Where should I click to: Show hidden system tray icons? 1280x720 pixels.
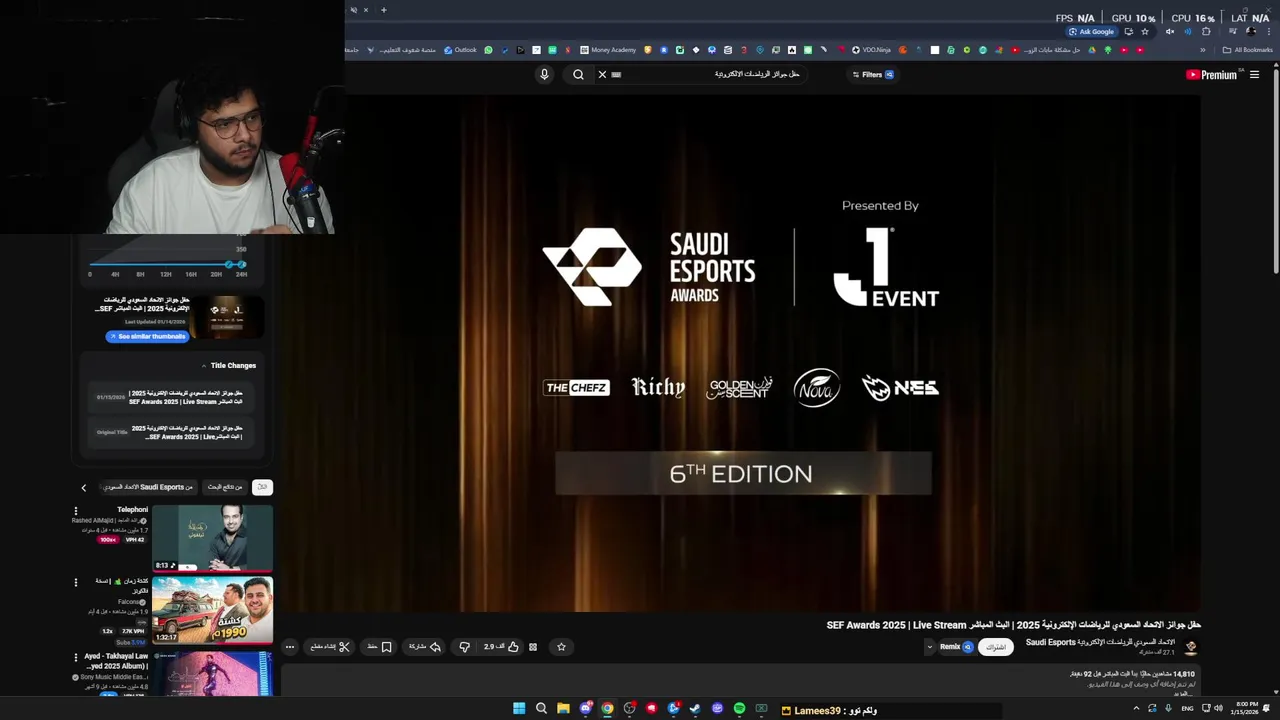[1136, 709]
